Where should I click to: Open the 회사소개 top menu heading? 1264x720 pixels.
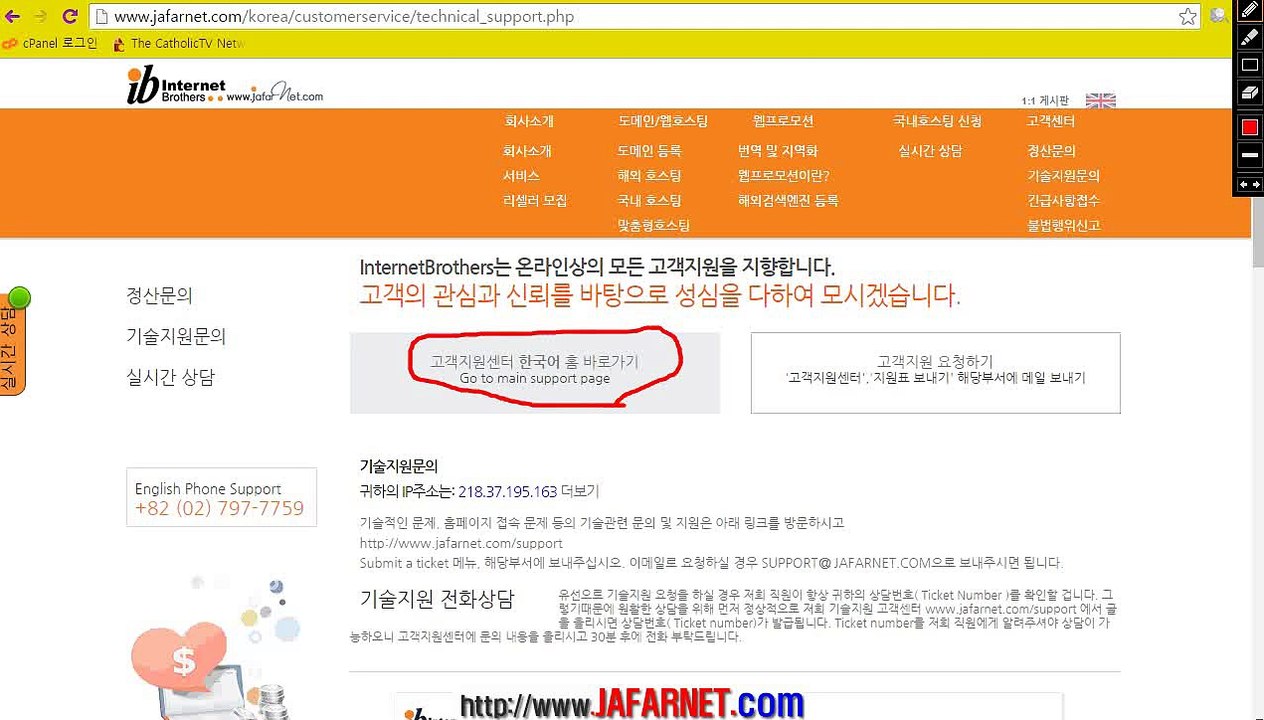pyautogui.click(x=528, y=121)
